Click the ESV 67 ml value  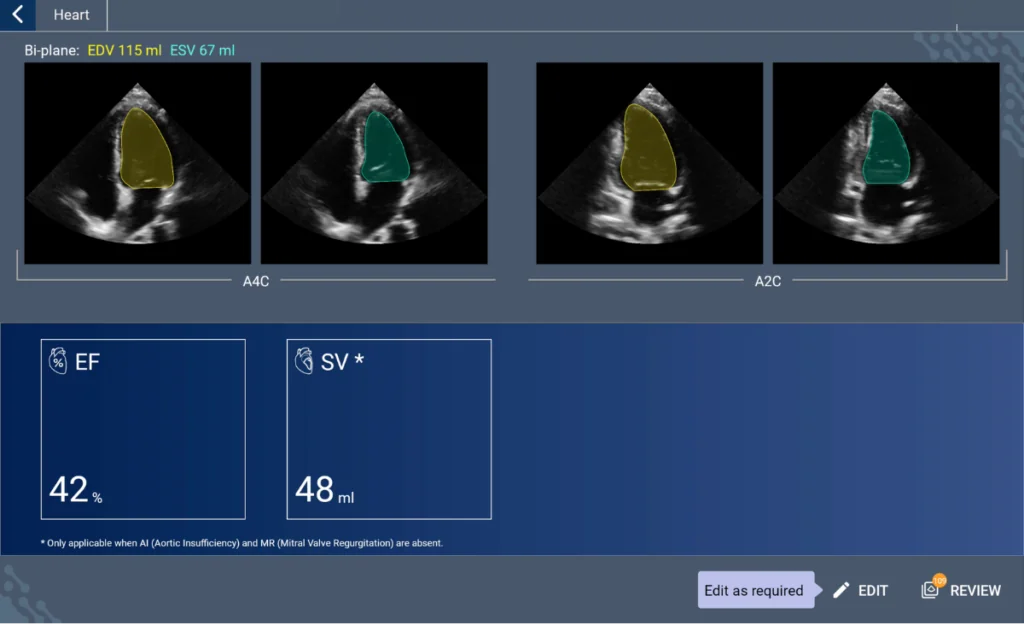tap(202, 50)
